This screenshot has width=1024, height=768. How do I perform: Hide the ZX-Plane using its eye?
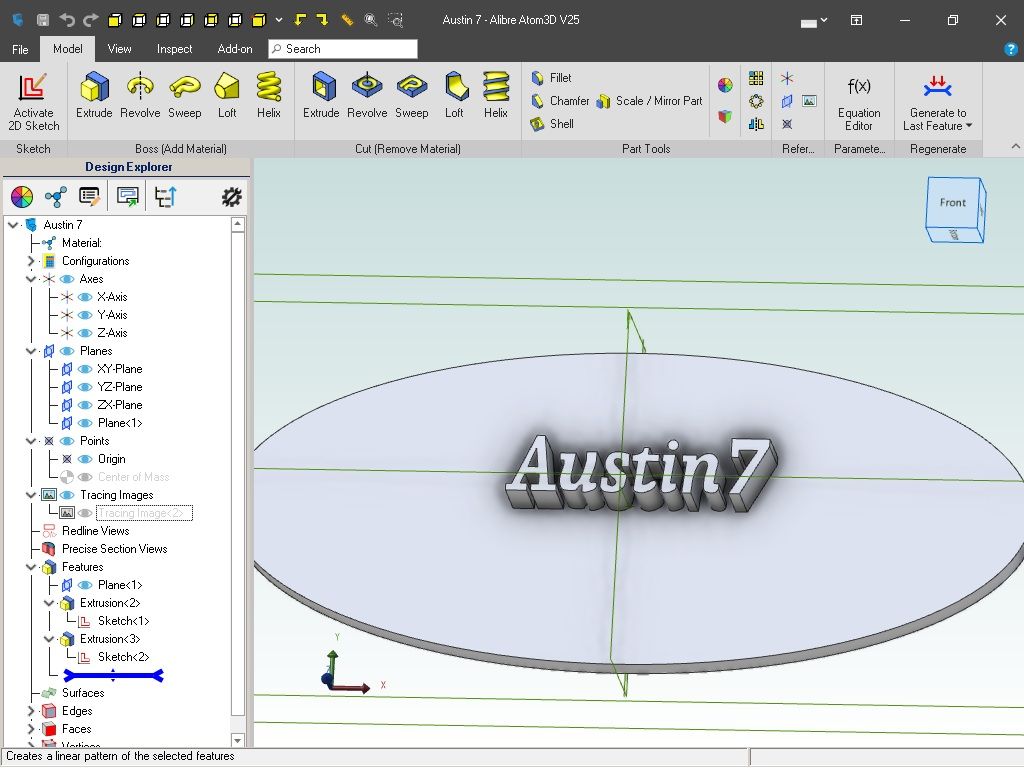point(85,406)
